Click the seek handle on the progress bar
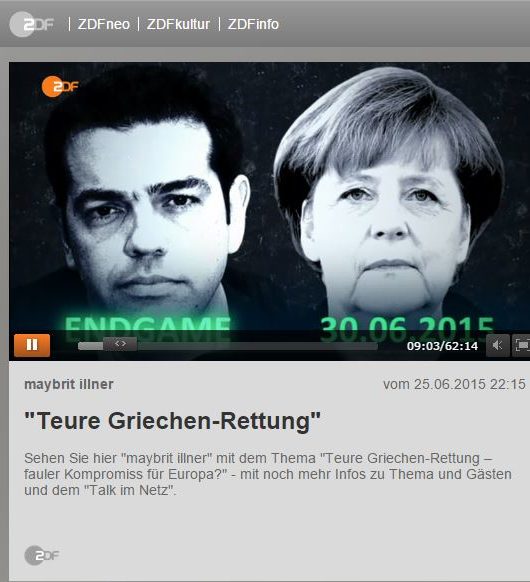This screenshot has width=530, height=582. click(x=120, y=344)
